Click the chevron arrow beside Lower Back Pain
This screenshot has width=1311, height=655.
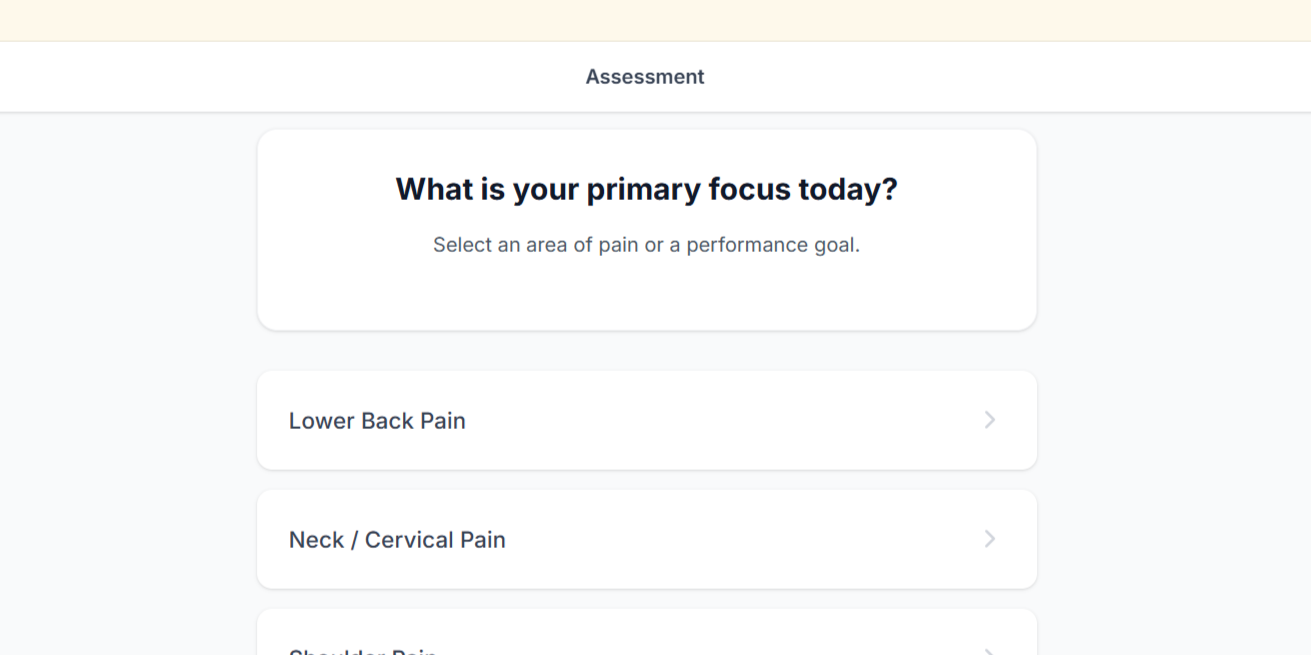(989, 420)
